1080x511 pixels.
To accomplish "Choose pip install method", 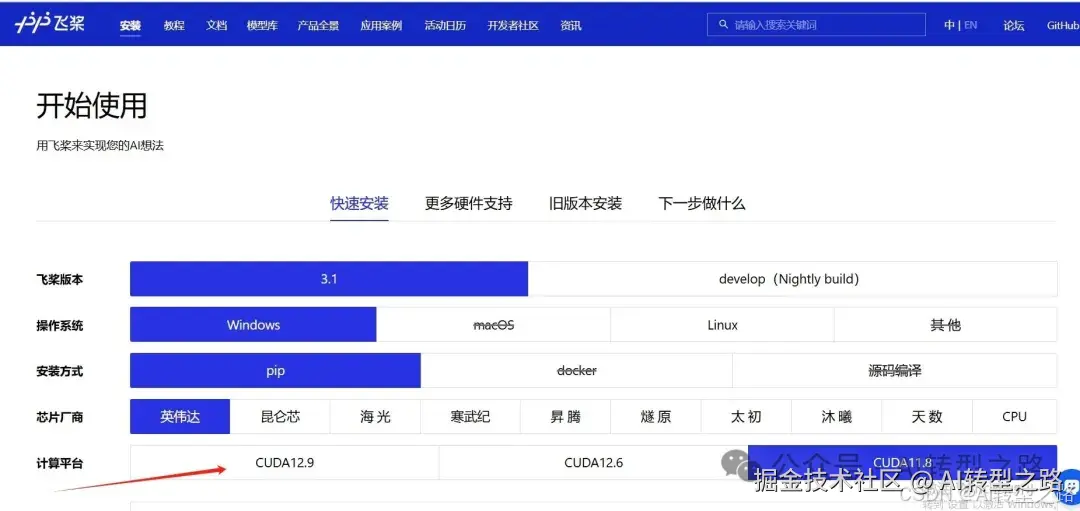I will (x=276, y=371).
